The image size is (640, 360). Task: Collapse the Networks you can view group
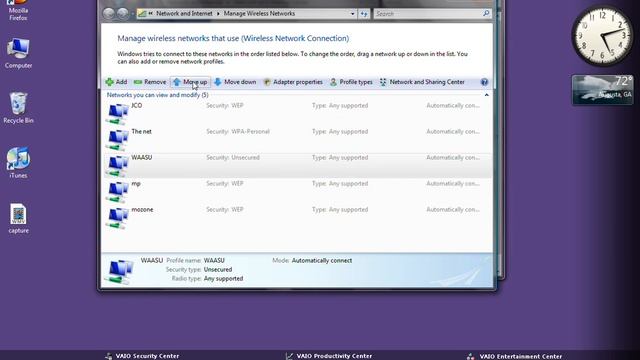[x=487, y=95]
